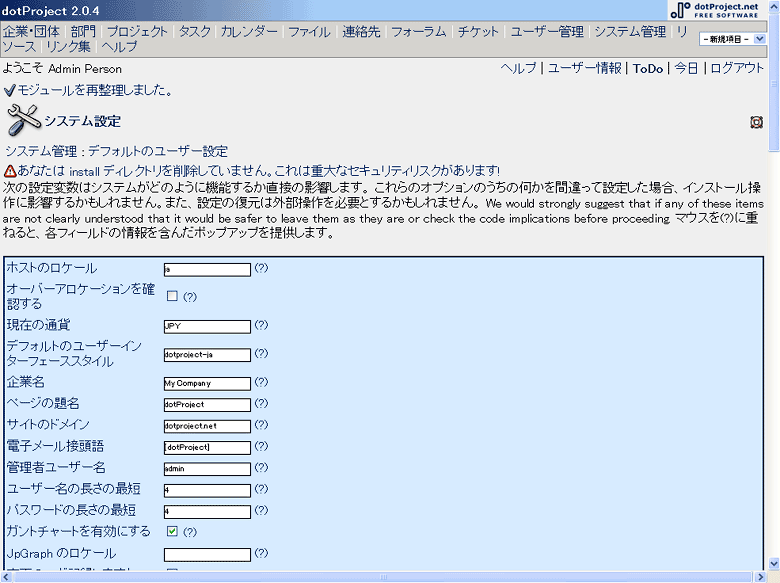Click (?) help for デフォルトのユーザーインターフェーススタイル

261,354
